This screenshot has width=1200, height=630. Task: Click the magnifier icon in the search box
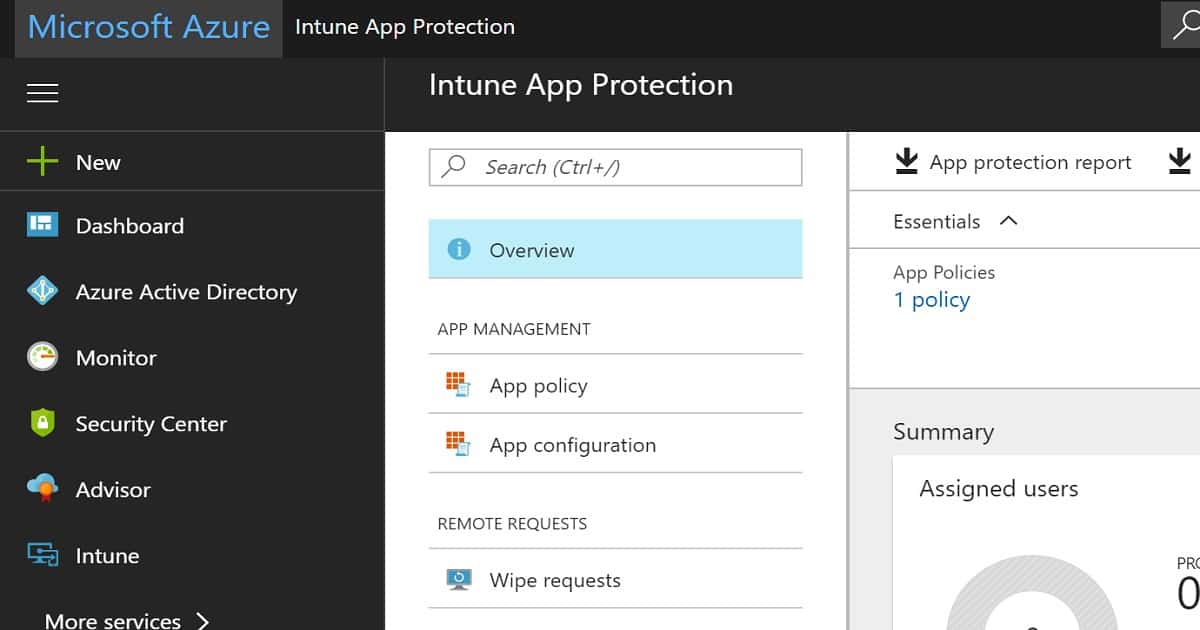pos(454,166)
